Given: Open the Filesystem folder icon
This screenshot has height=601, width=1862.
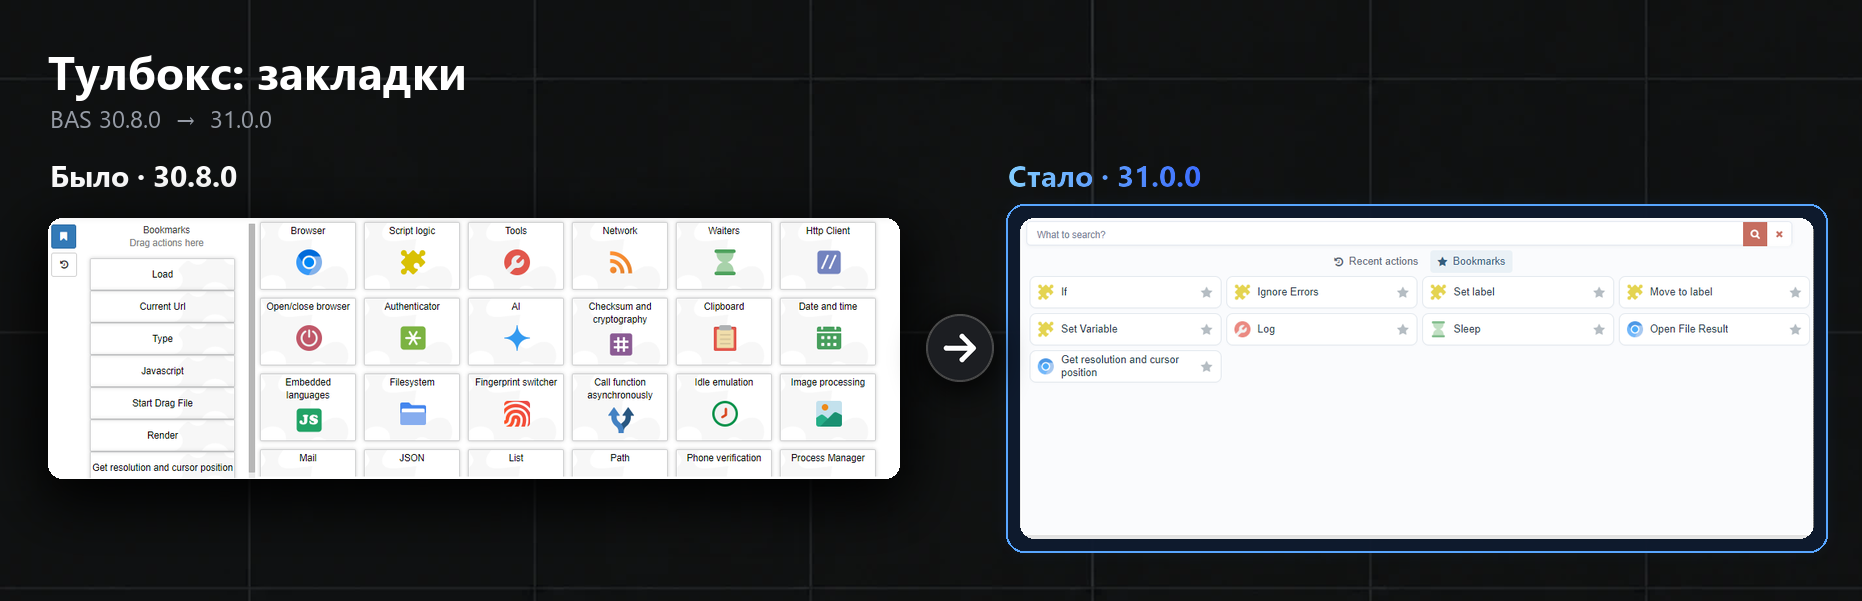Looking at the screenshot, I should pyautogui.click(x=413, y=414).
